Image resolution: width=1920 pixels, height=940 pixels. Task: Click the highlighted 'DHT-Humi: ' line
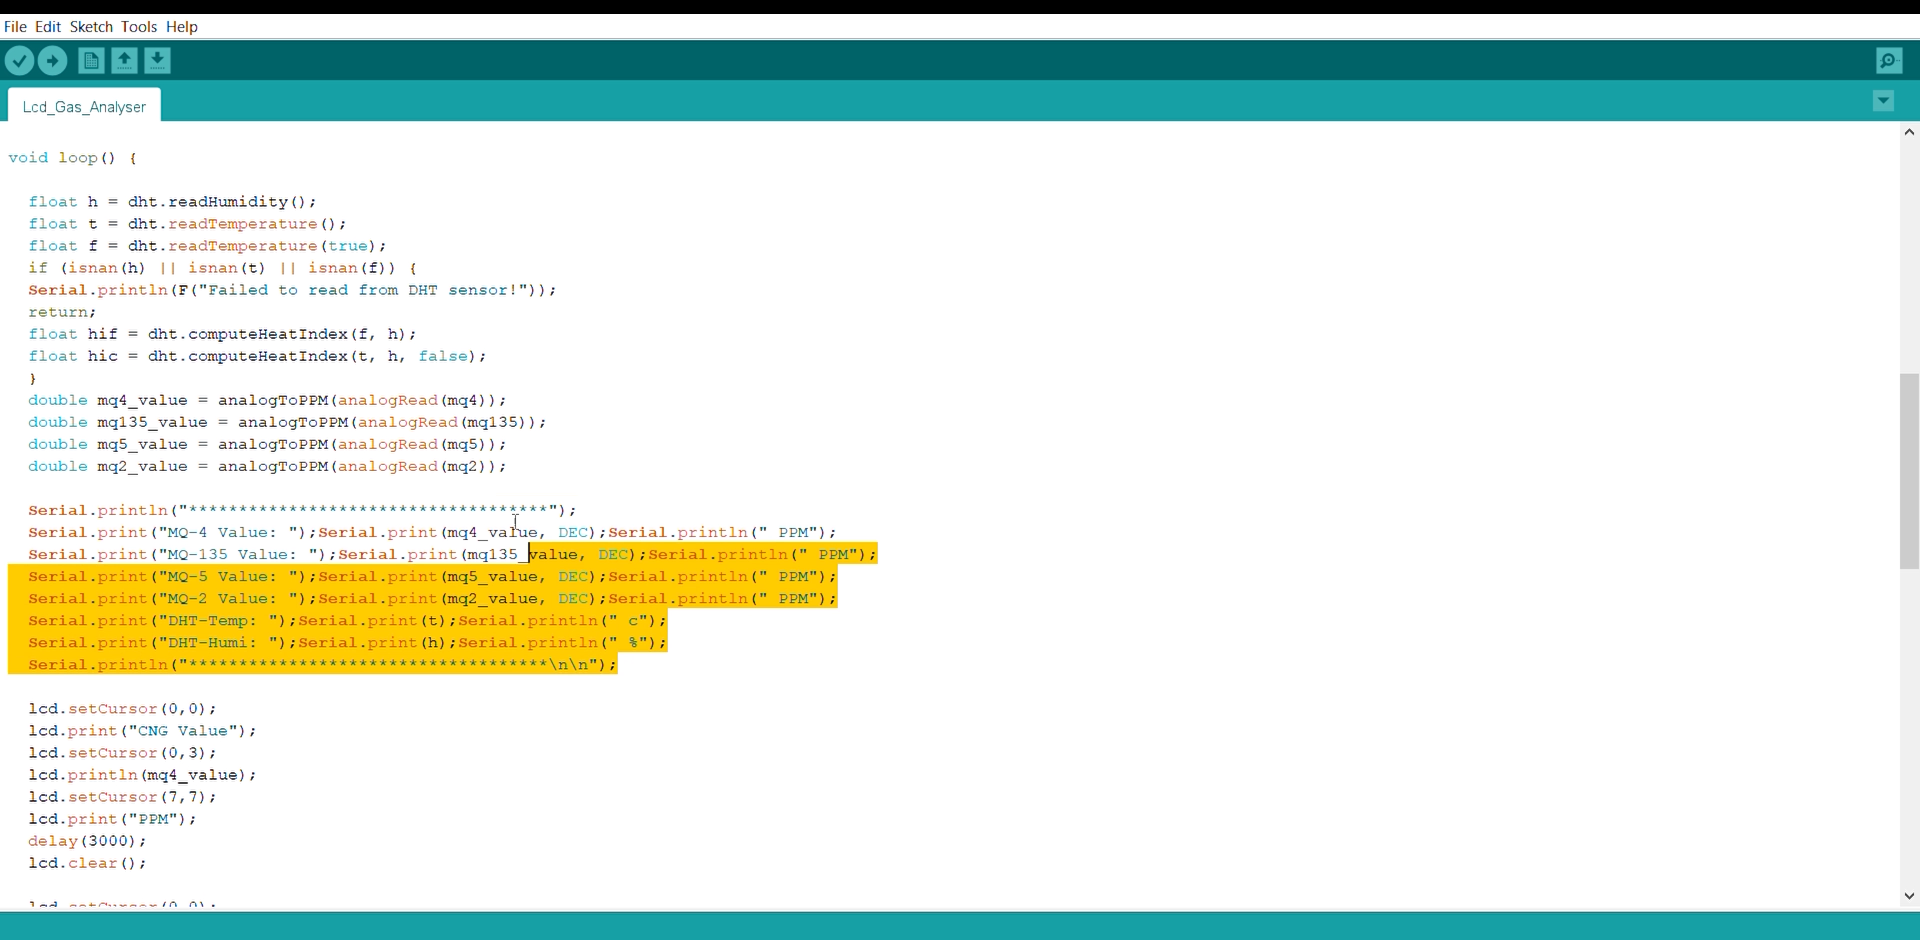click(347, 642)
